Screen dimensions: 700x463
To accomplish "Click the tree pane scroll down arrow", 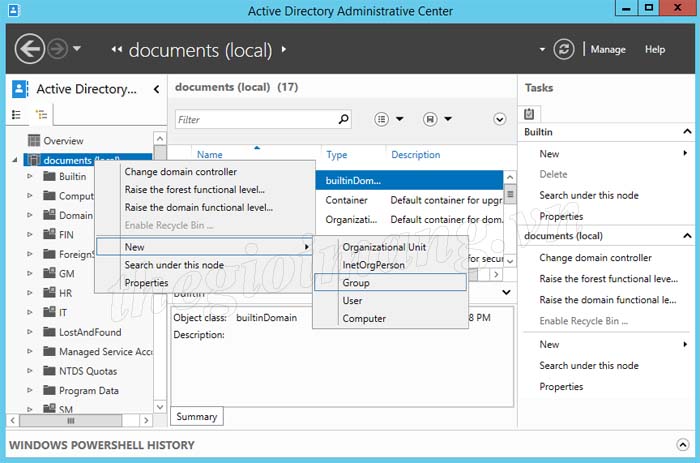I will tap(160, 407).
